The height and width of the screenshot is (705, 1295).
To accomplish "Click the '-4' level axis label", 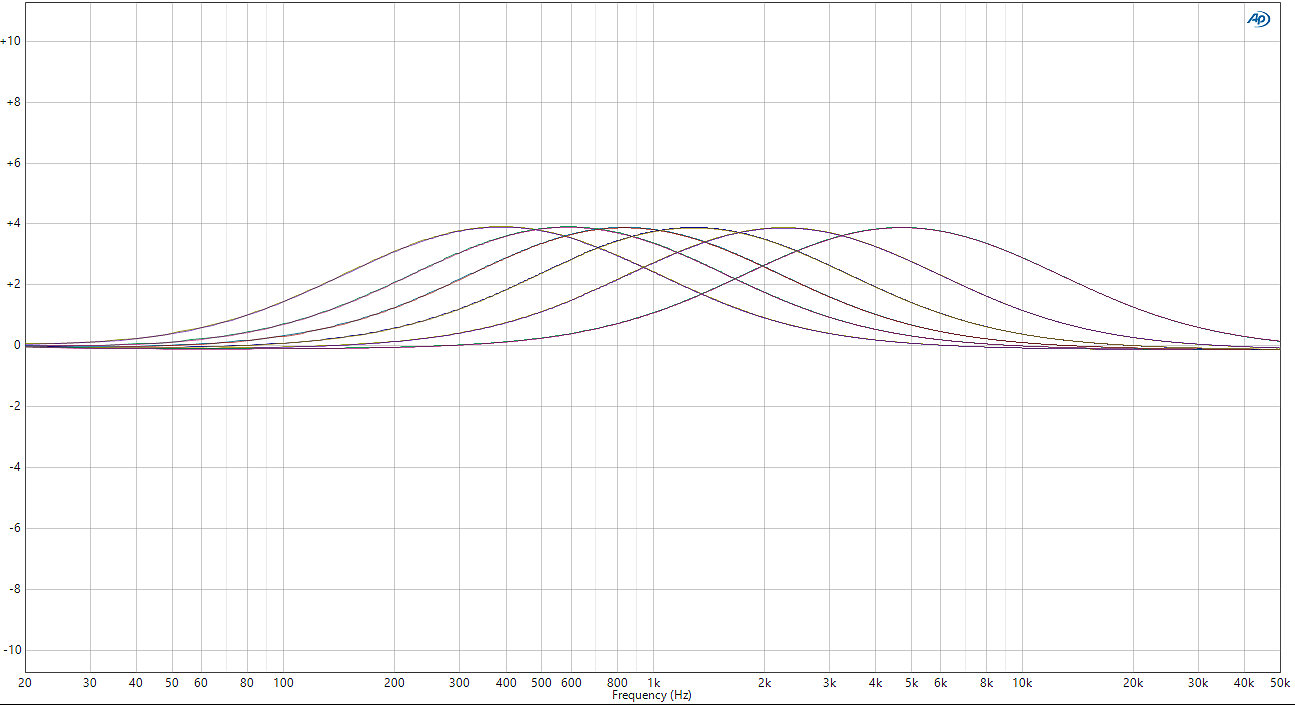I will pyautogui.click(x=14, y=467).
